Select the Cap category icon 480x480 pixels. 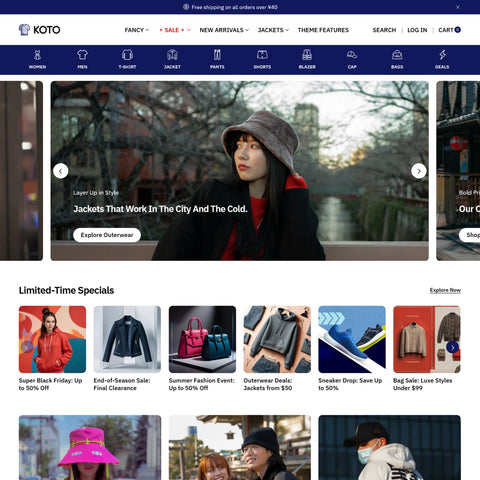(352, 55)
